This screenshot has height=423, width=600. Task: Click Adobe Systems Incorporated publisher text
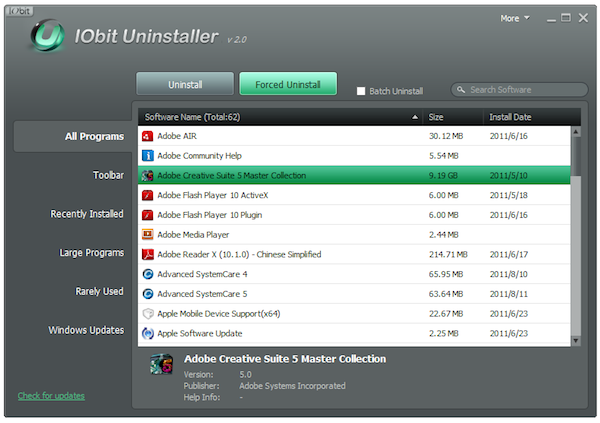[292, 386]
